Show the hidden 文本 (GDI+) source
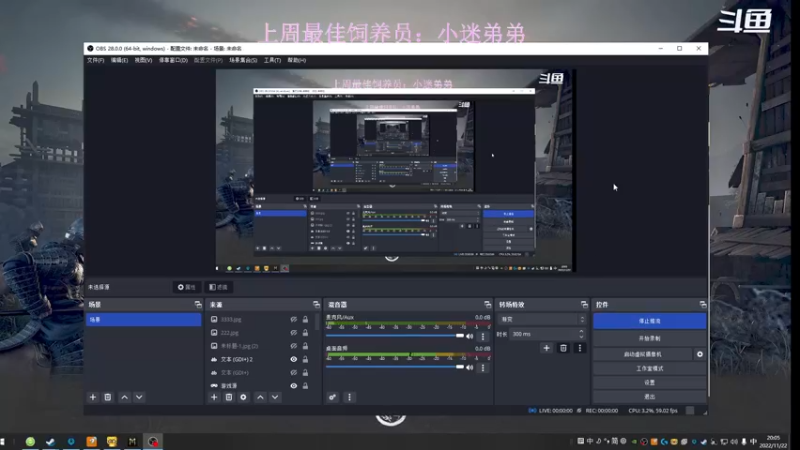 294,372
